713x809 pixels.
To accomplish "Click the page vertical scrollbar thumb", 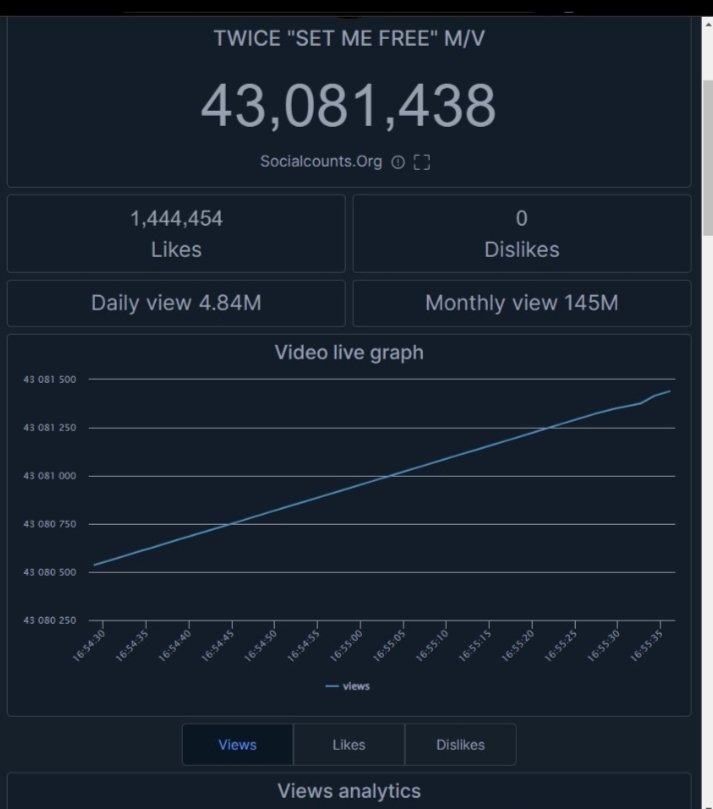I will pos(707,158).
